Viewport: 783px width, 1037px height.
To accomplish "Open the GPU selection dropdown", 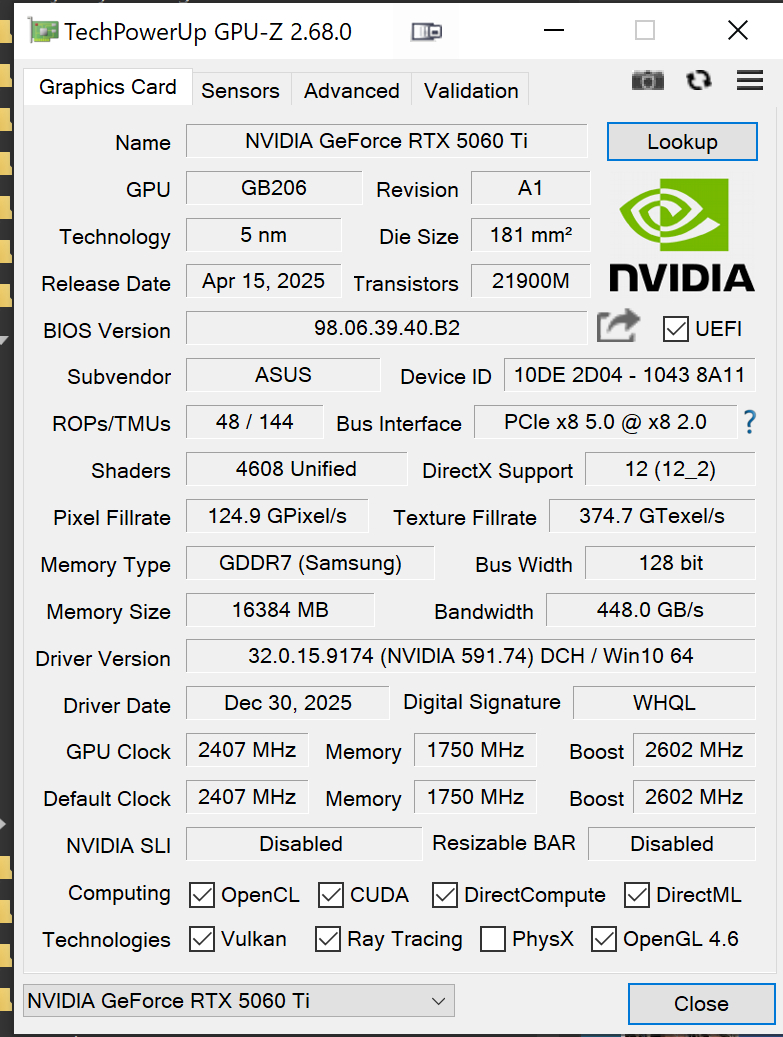I will pos(238,1000).
